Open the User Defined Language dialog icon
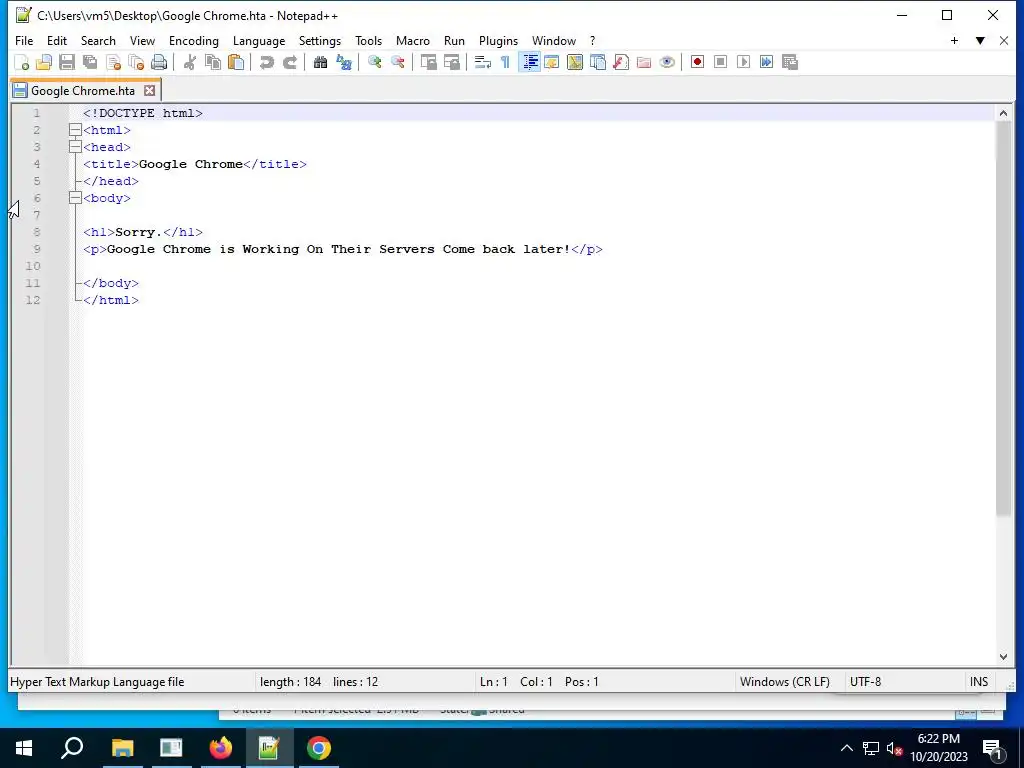This screenshot has height=768, width=1024. click(552, 62)
